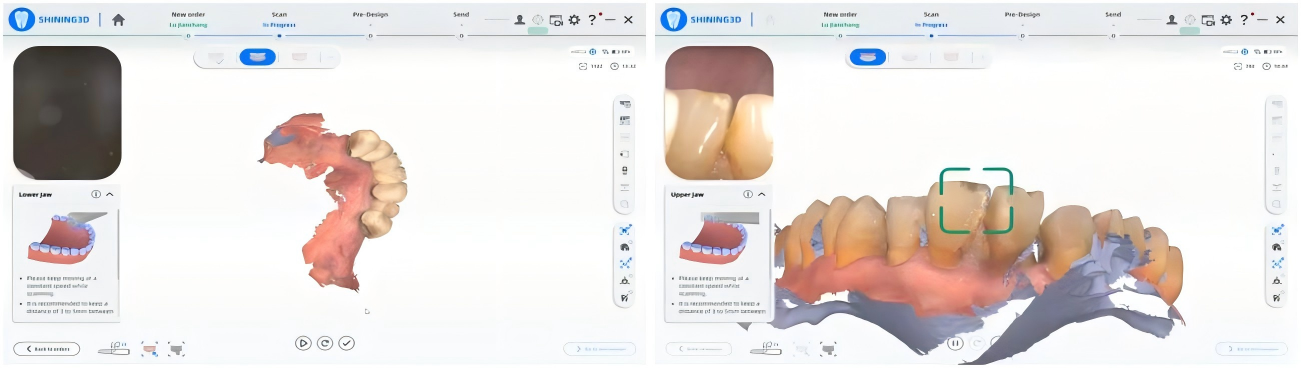Image resolution: width=1301 pixels, height=368 pixels.
Task: Click bottom icon in left window's lower toolbar
Action: click(625, 298)
